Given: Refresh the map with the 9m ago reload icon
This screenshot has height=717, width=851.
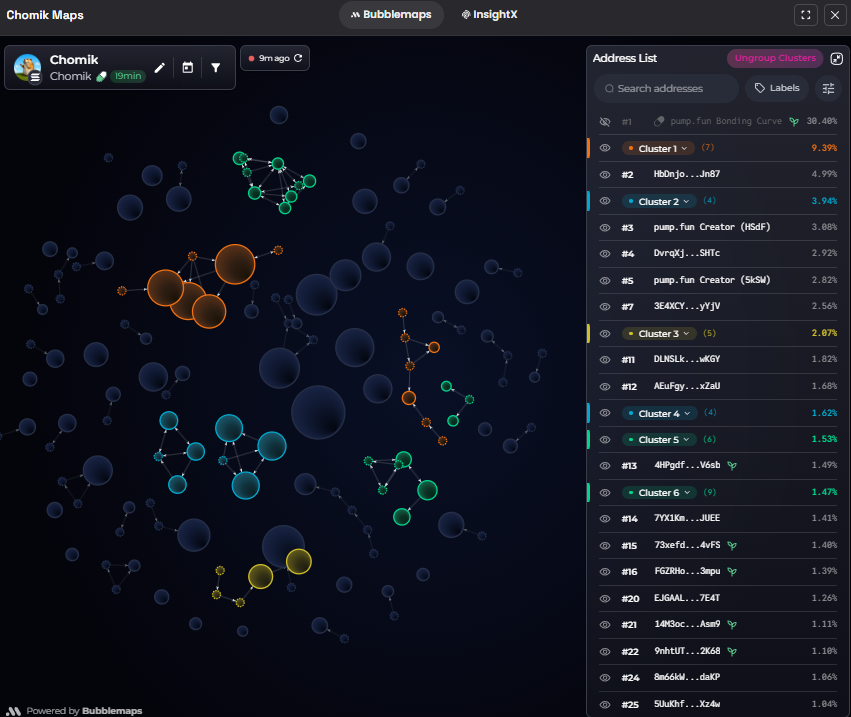Looking at the screenshot, I should pyautogui.click(x=298, y=58).
